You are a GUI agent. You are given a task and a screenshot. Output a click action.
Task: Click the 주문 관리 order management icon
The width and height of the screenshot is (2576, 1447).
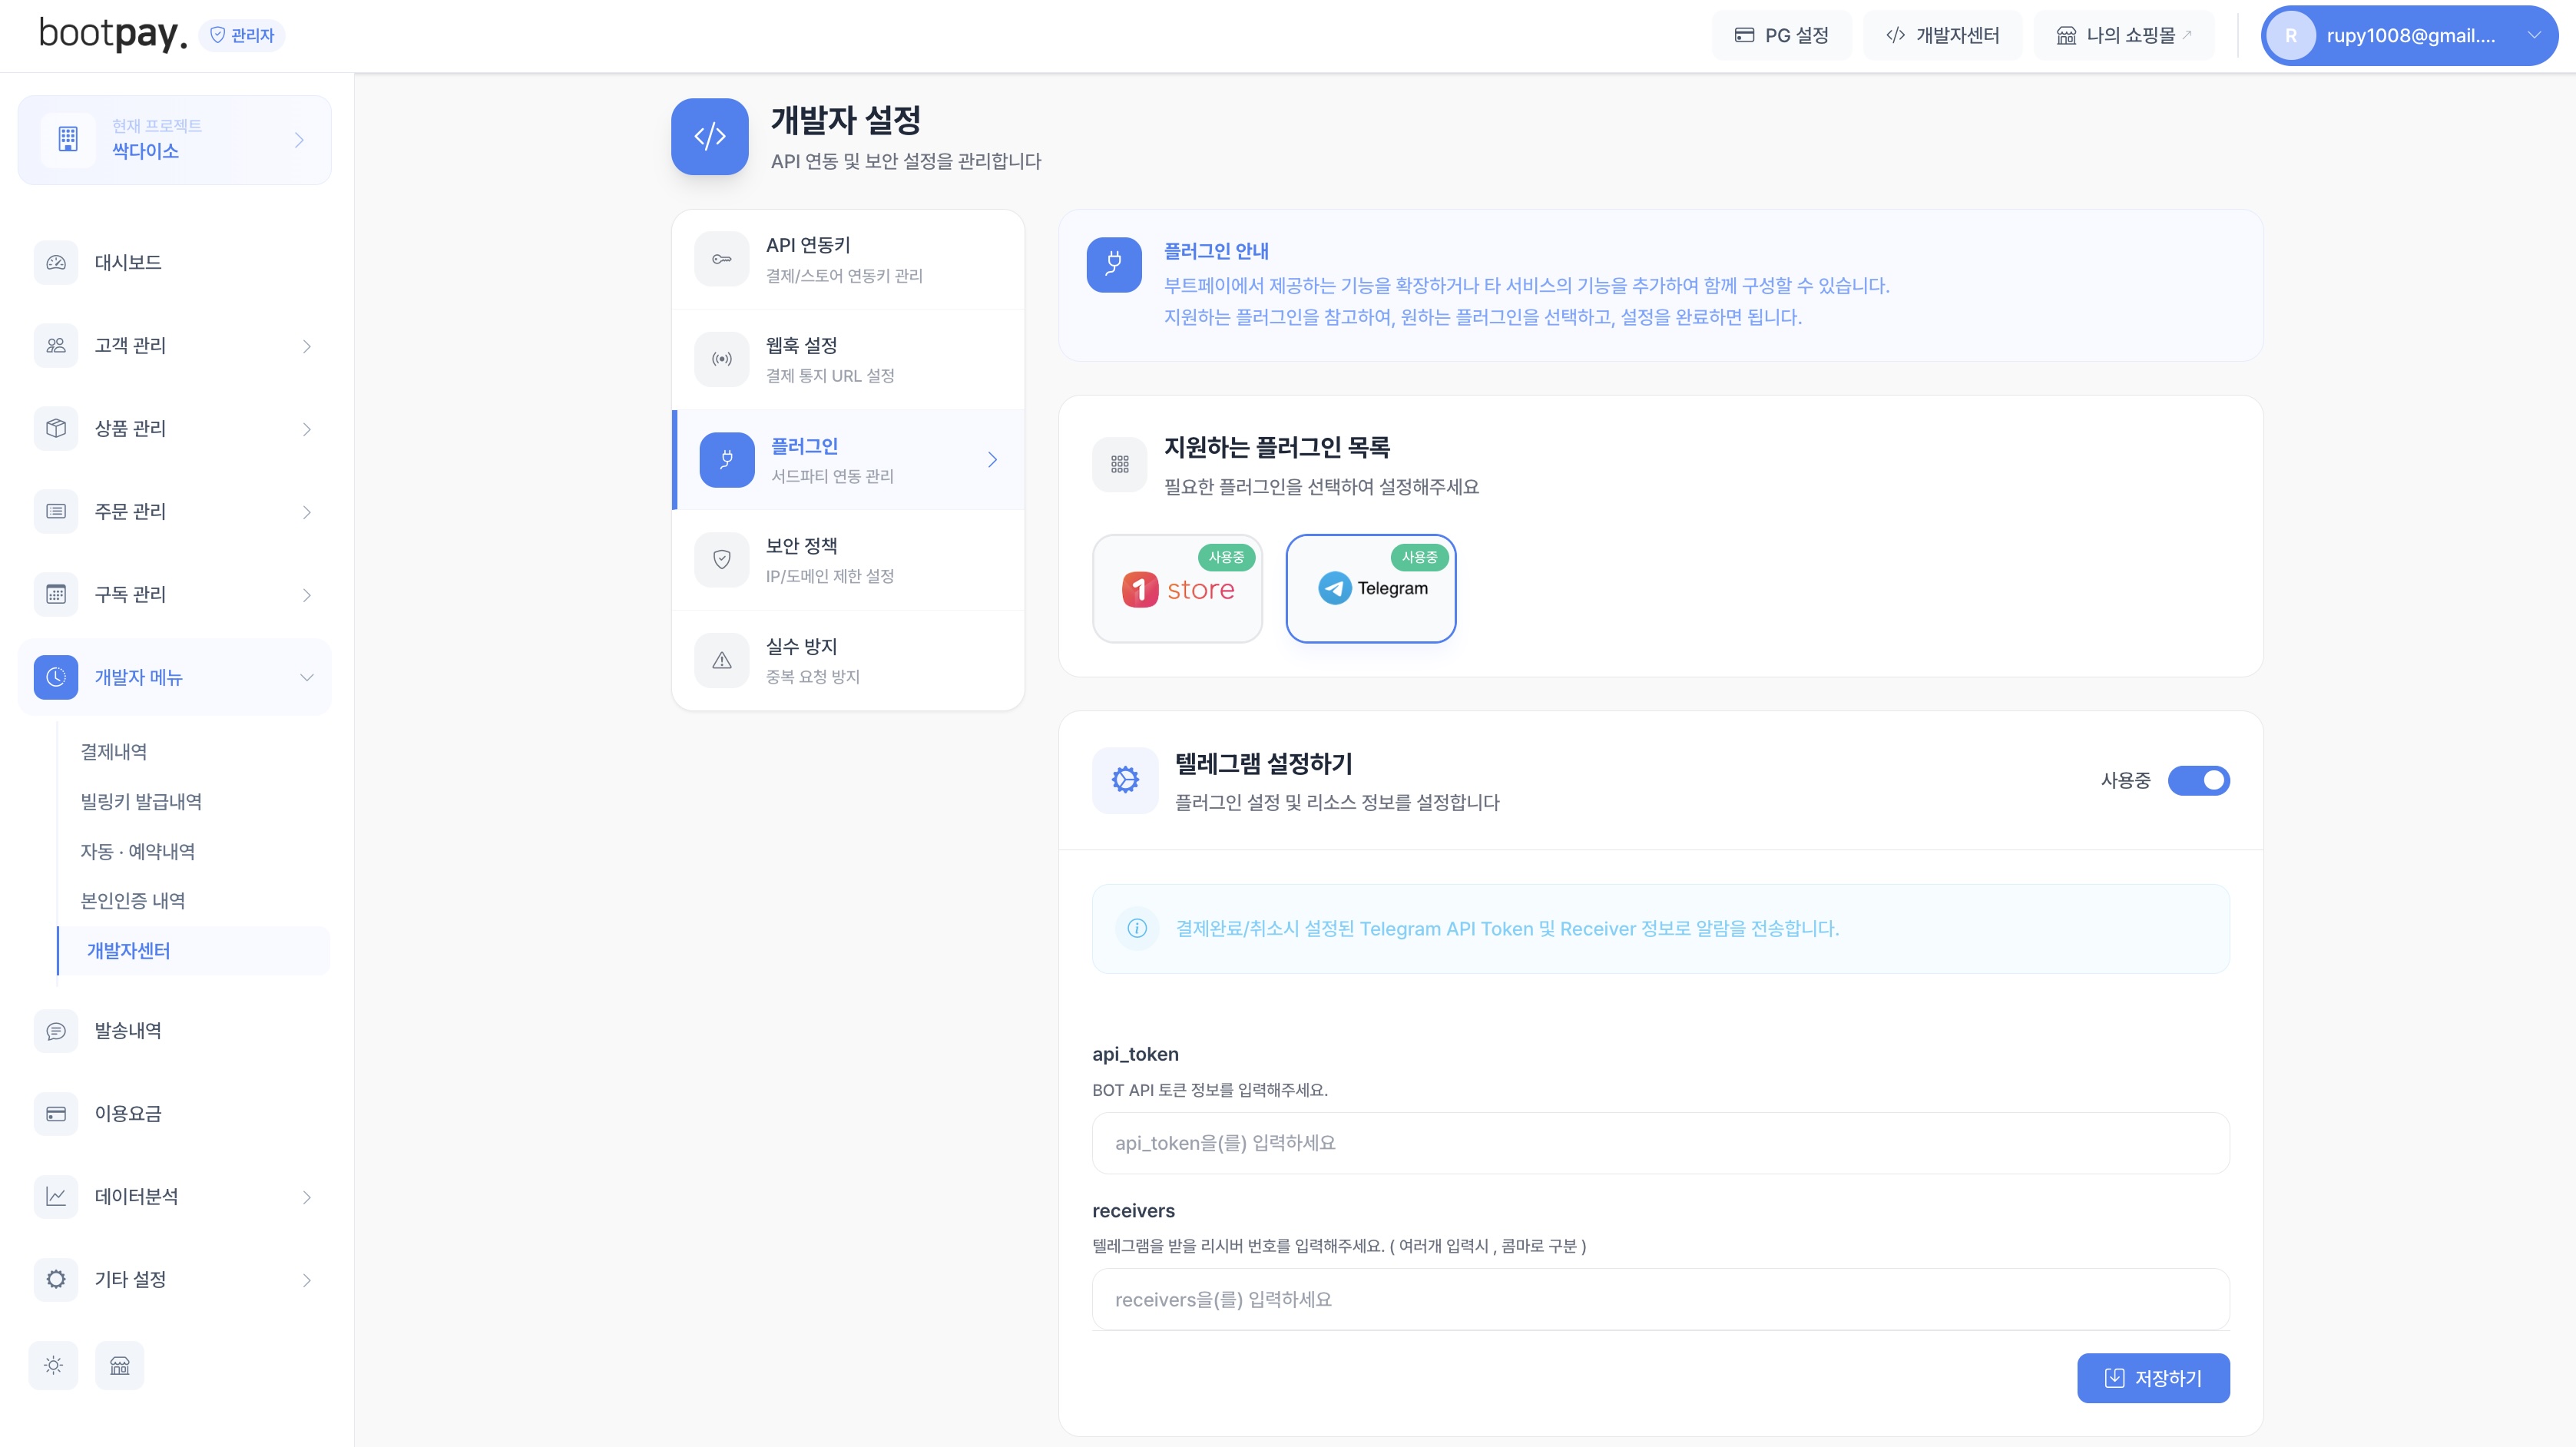pos(55,511)
